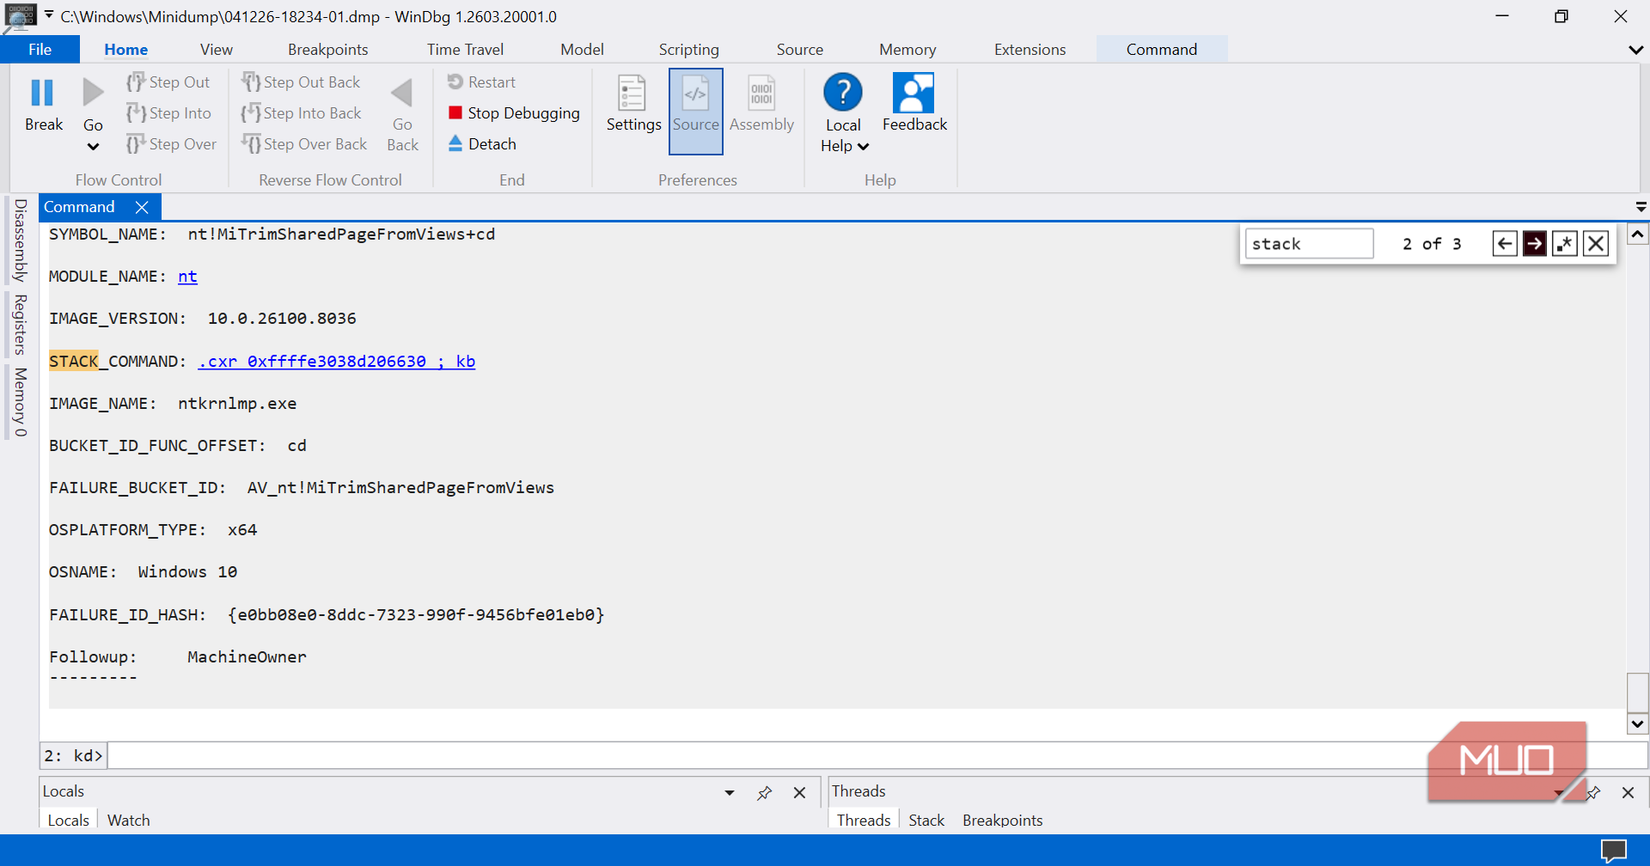Viewport: 1650px width, 866px height.
Task: Open the Scripting ribbon tab
Action: click(689, 49)
